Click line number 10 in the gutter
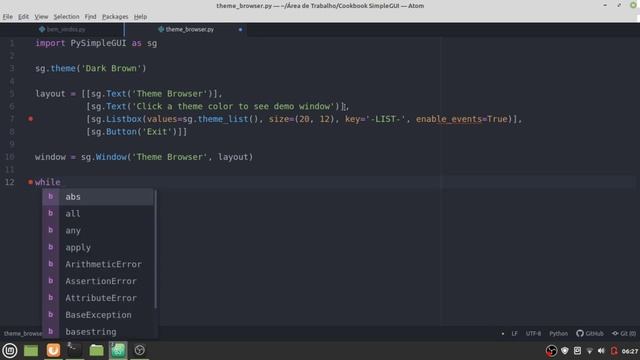The image size is (640, 360). (10, 157)
